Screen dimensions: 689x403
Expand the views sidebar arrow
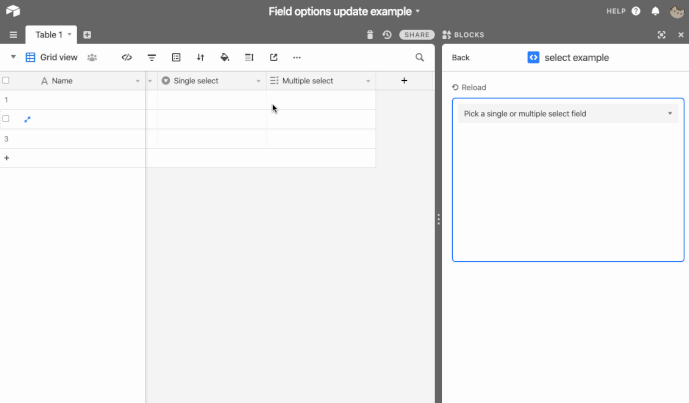(13, 57)
